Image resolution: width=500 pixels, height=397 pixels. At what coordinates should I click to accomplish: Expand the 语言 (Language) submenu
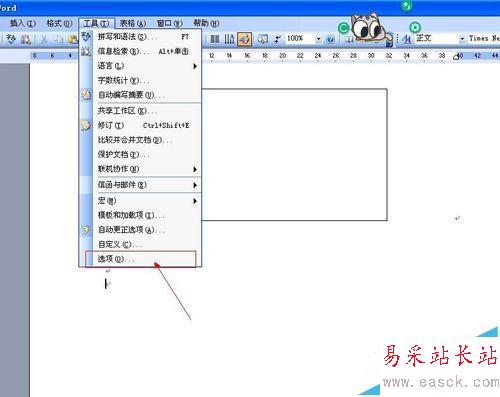(x=195, y=66)
